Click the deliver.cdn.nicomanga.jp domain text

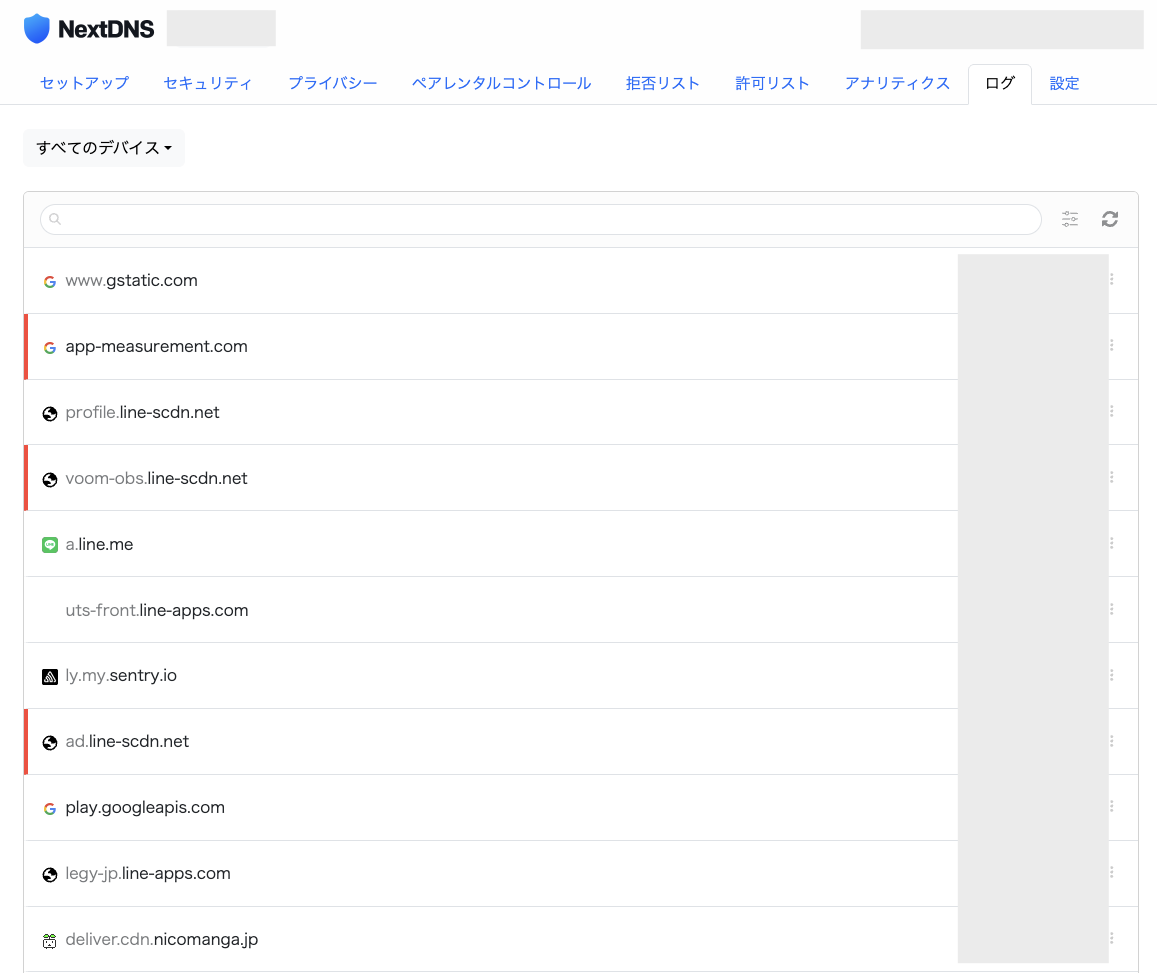tap(162, 939)
